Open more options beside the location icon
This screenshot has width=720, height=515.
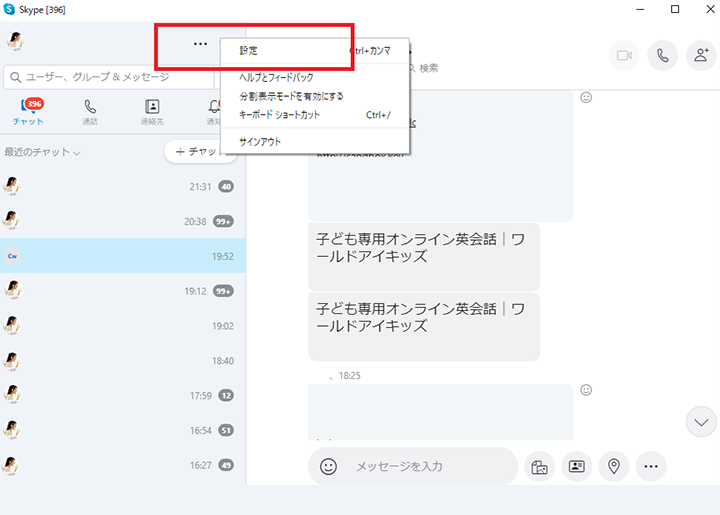(651, 466)
